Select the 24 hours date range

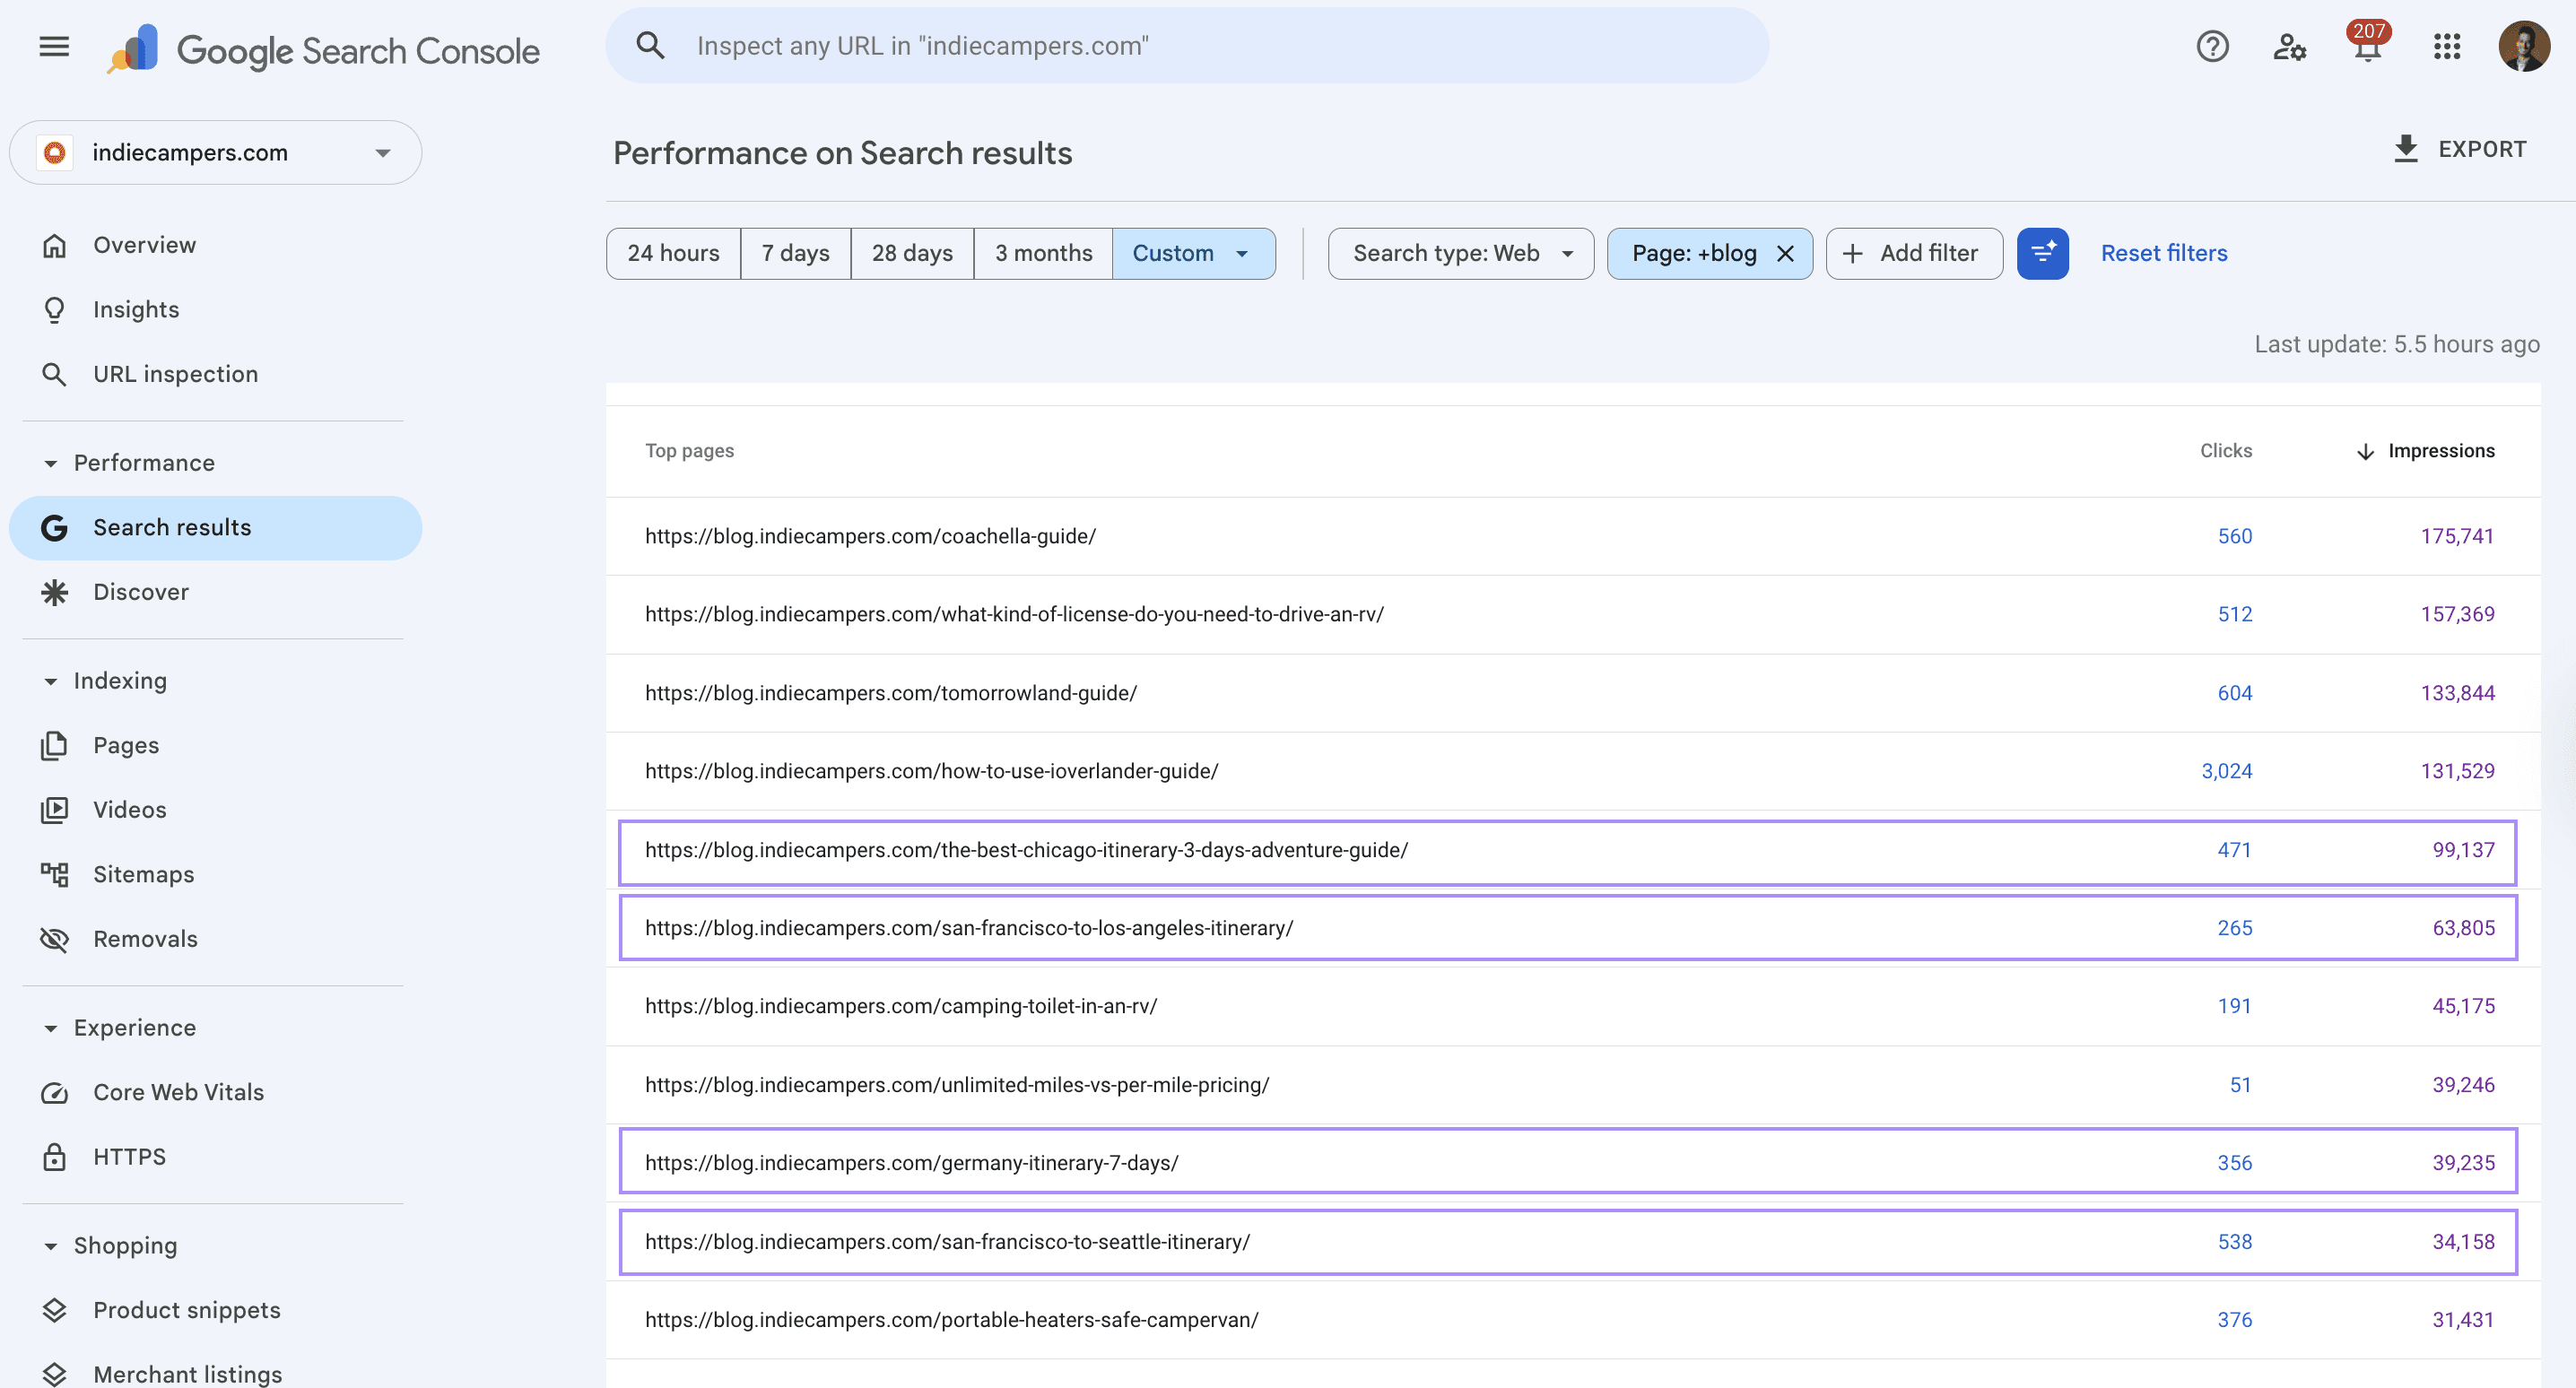click(x=673, y=253)
